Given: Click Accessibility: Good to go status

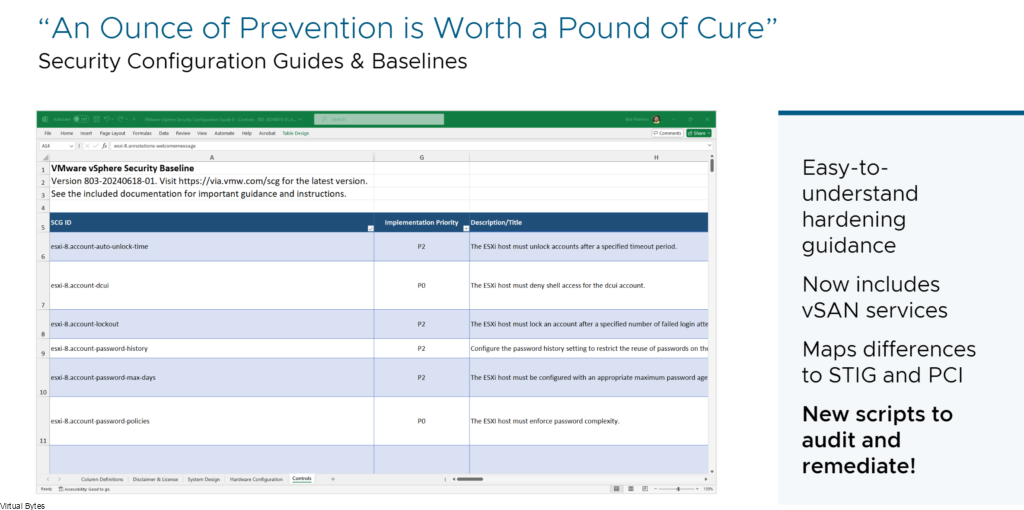Looking at the screenshot, I should click(x=84, y=488).
